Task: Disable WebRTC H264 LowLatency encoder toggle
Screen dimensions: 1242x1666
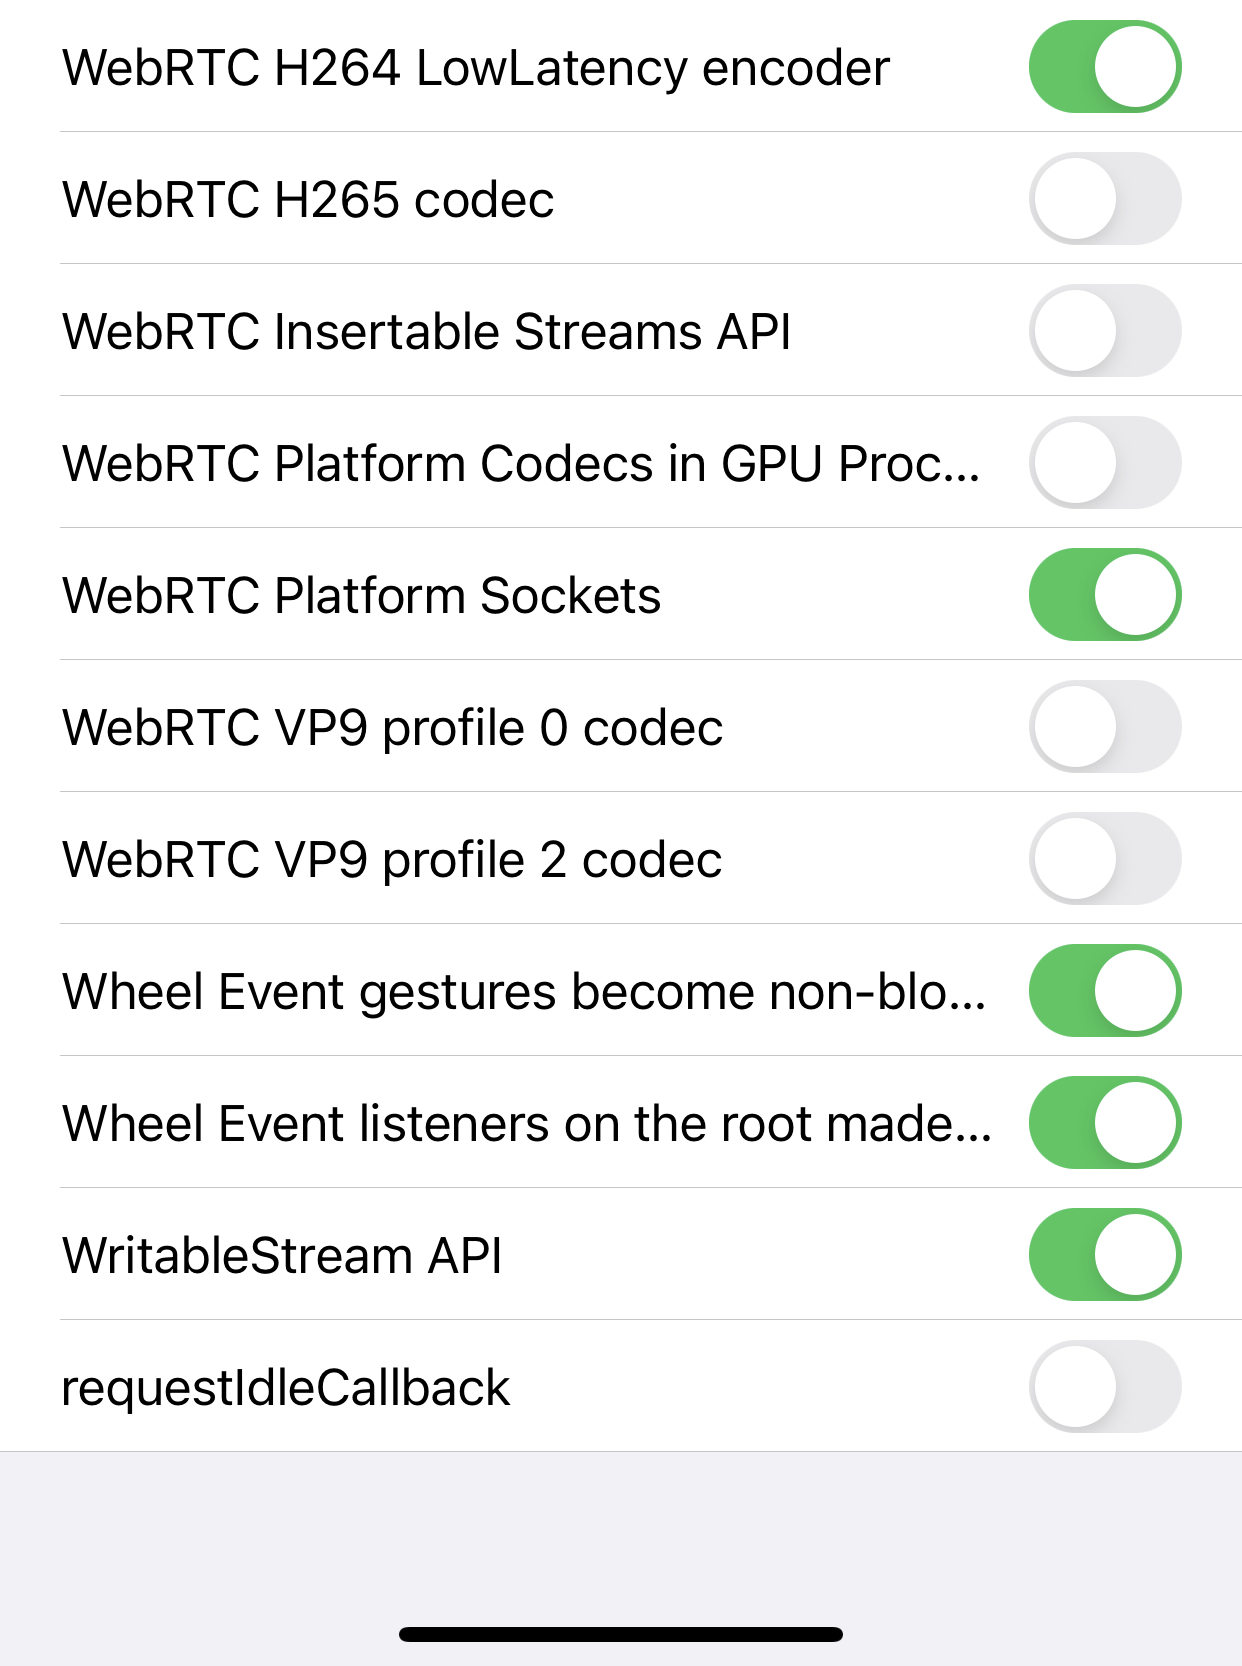Action: pos(1105,67)
